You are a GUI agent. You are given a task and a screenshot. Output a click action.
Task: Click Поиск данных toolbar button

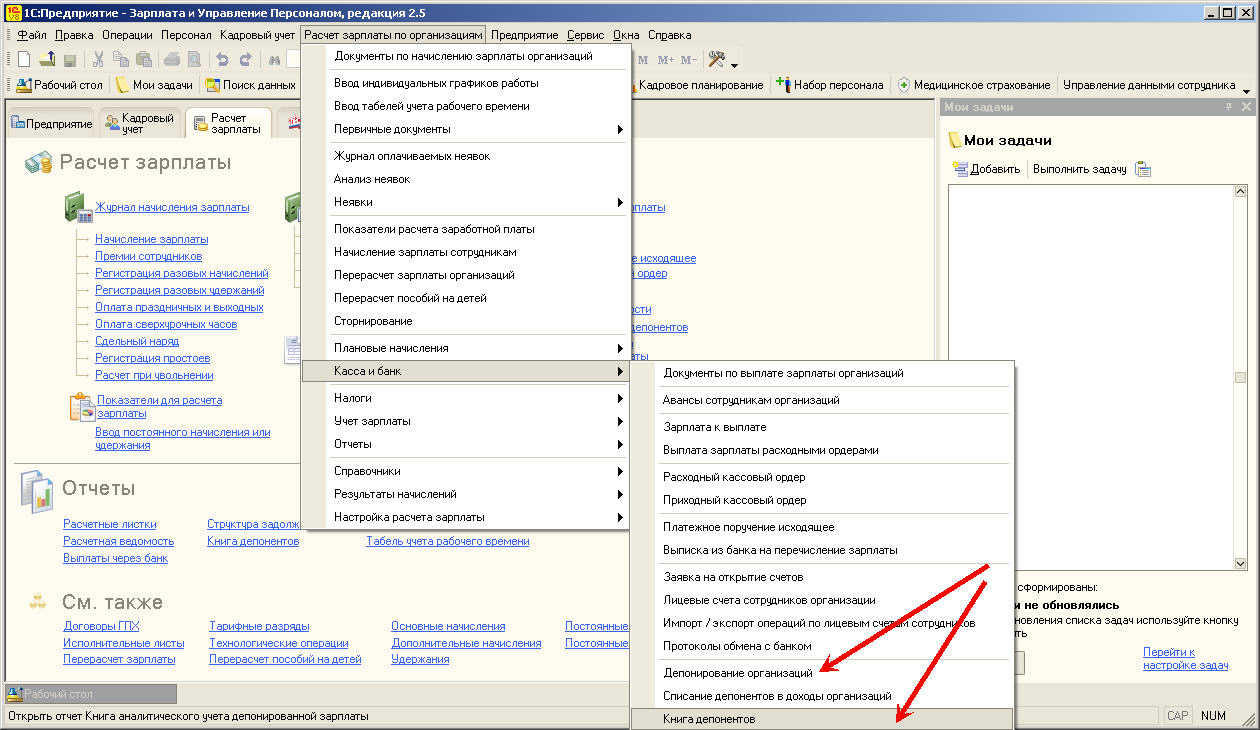pyautogui.click(x=251, y=85)
